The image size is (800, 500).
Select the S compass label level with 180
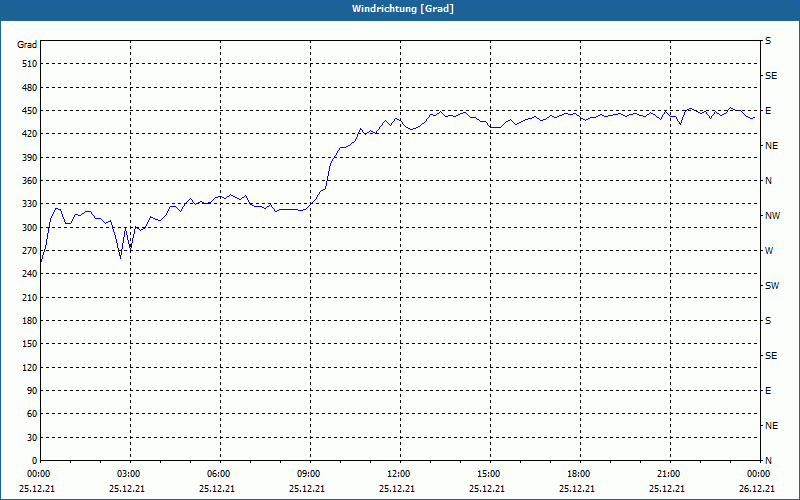tap(768, 321)
